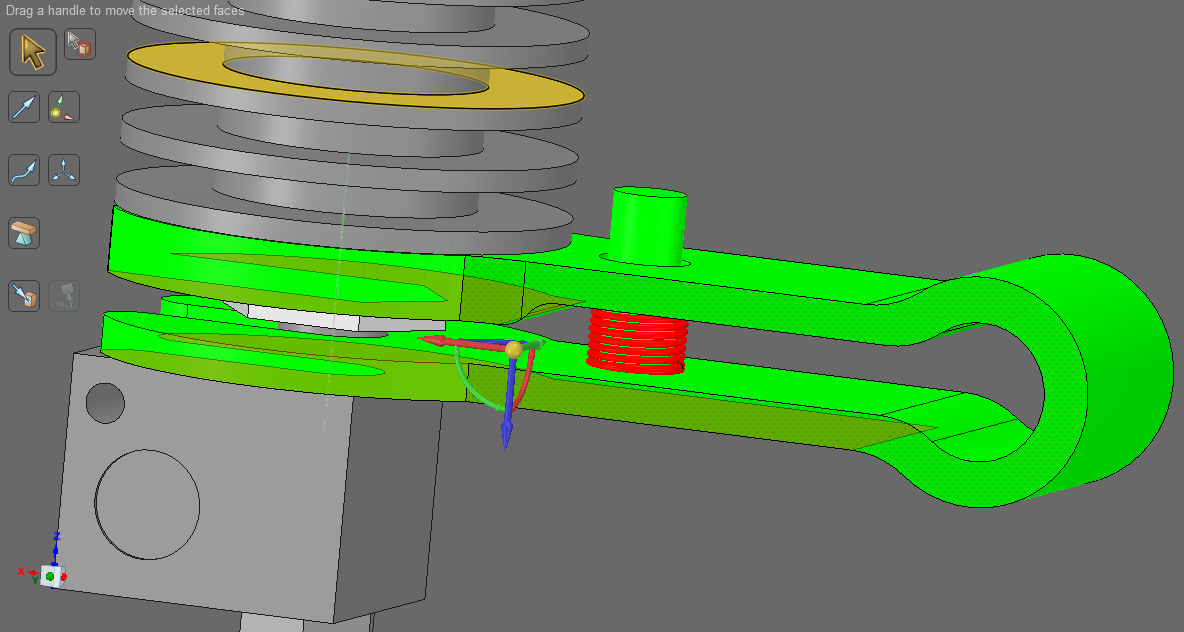Select the small hole on gray block

(105, 402)
